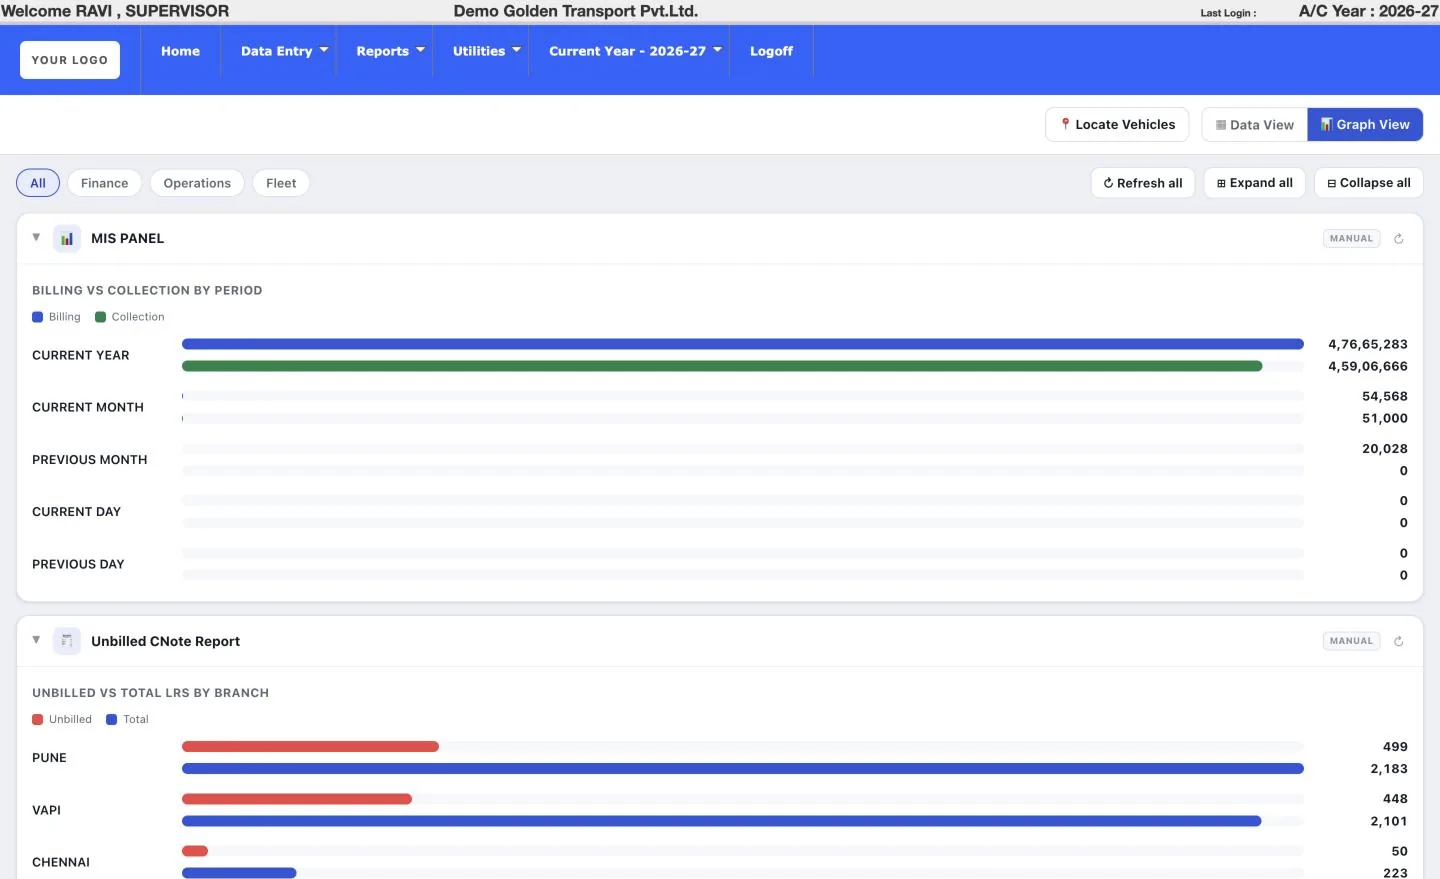Image resolution: width=1440 pixels, height=879 pixels.
Task: Click MANUAL badge on Unbilled CNote Report
Action: click(x=1351, y=641)
